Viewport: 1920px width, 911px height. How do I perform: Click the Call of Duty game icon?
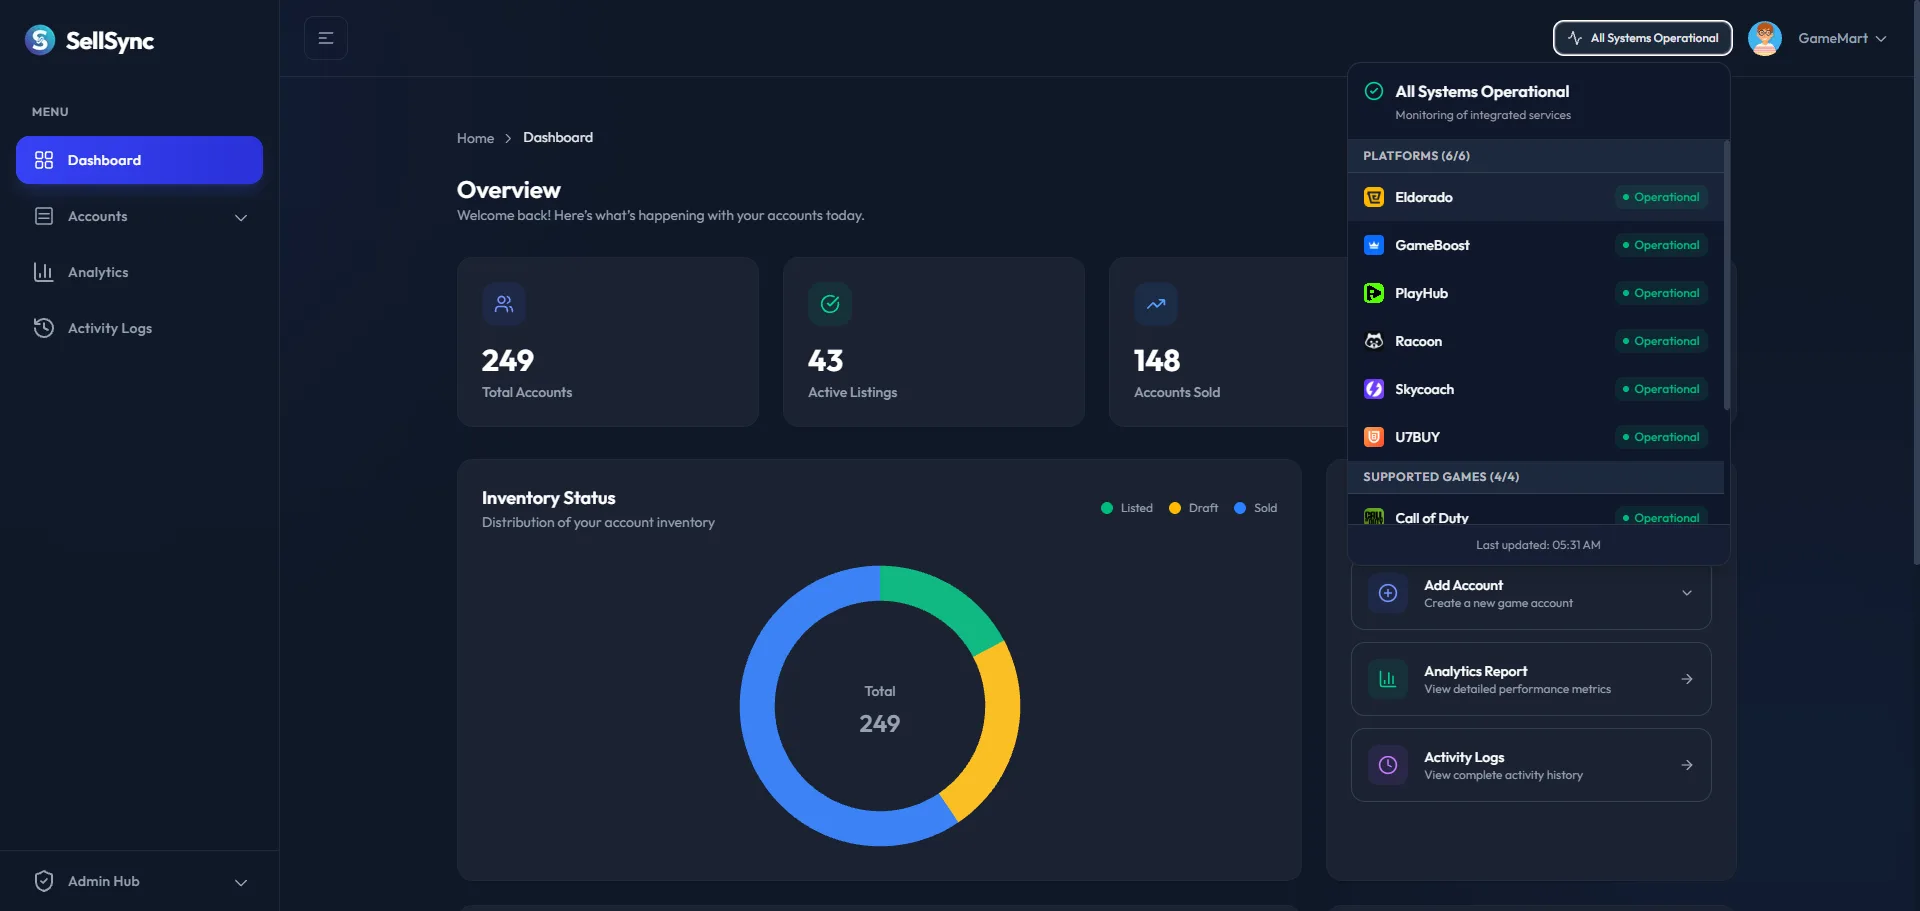pos(1374,517)
